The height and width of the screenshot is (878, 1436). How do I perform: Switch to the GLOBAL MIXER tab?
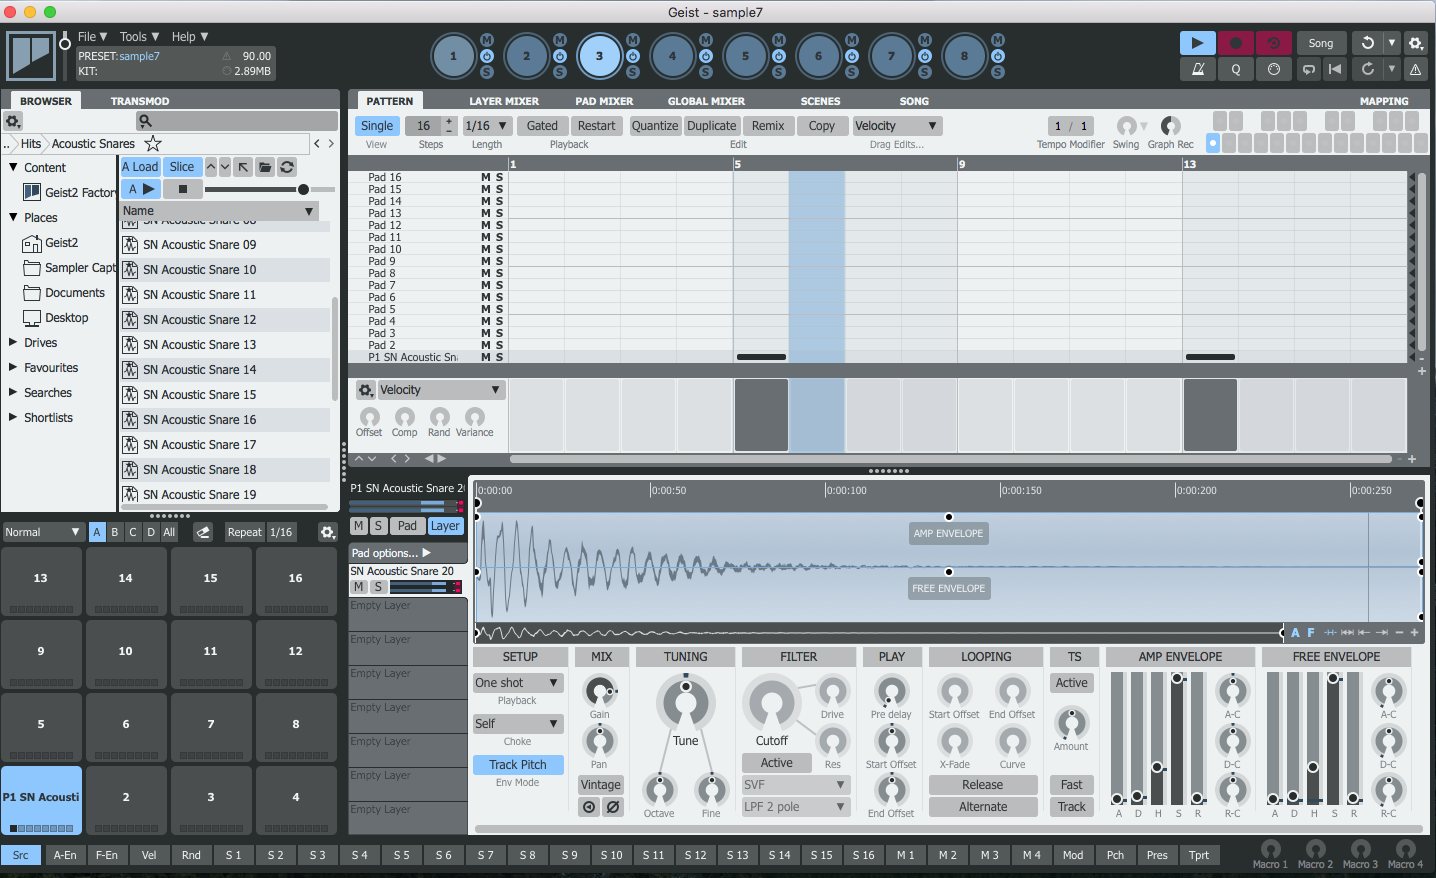[x=706, y=101]
